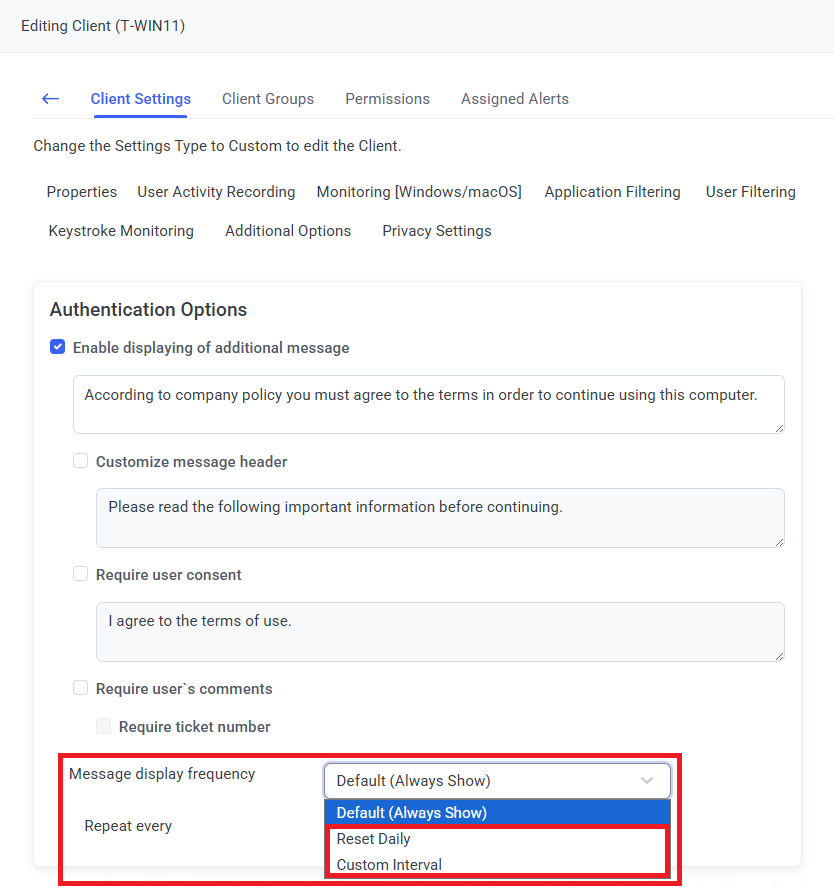Open Application Filtering settings

click(612, 192)
